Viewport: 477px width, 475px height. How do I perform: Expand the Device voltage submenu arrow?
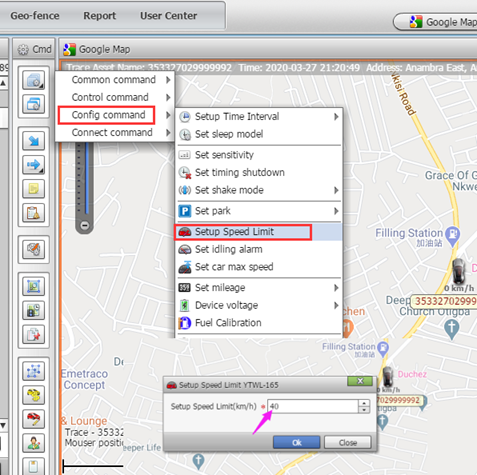point(336,305)
